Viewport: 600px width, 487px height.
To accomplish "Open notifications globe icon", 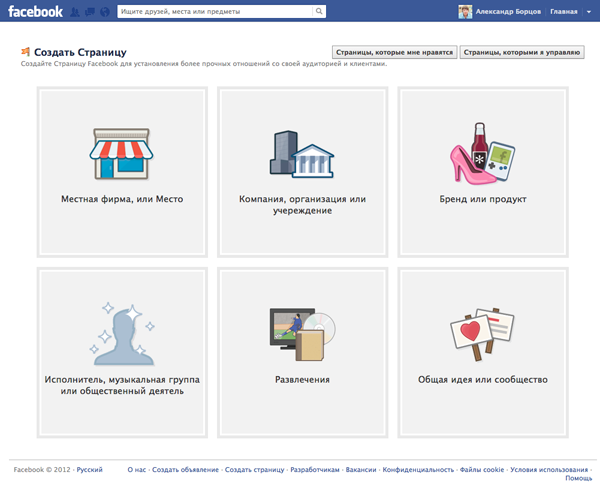I will [105, 12].
